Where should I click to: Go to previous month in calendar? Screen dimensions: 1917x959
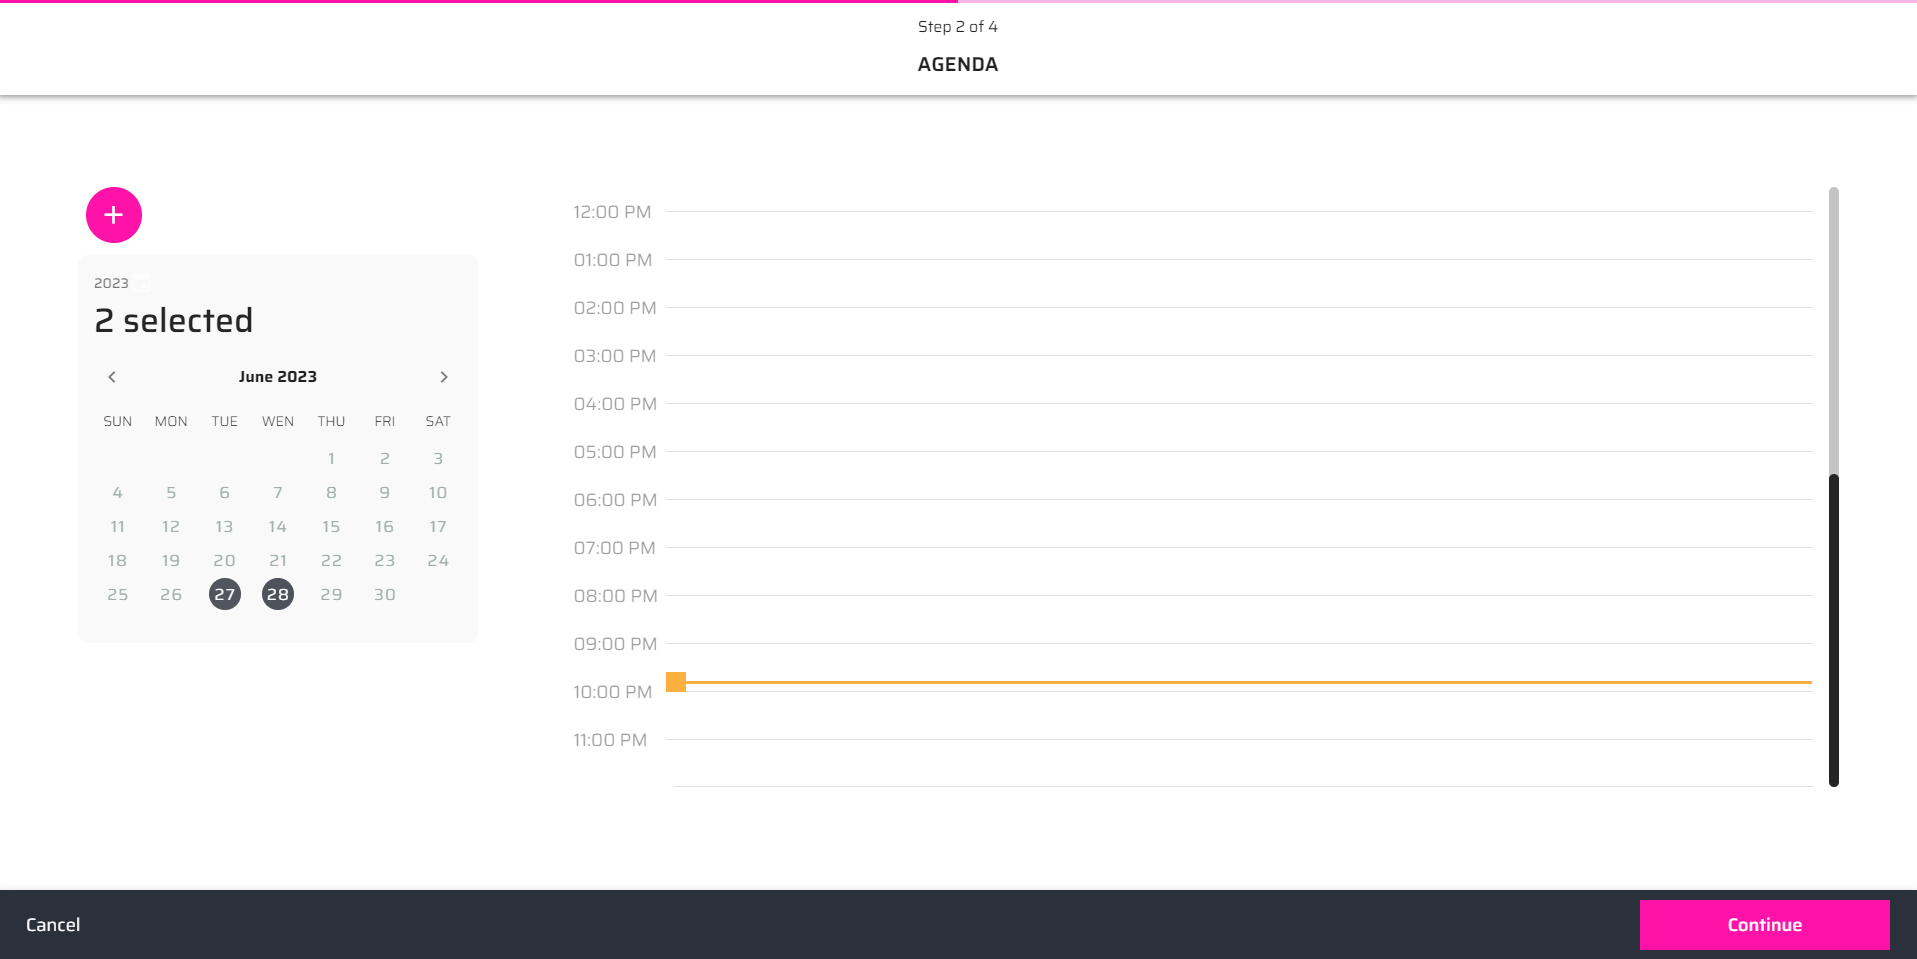(x=112, y=377)
